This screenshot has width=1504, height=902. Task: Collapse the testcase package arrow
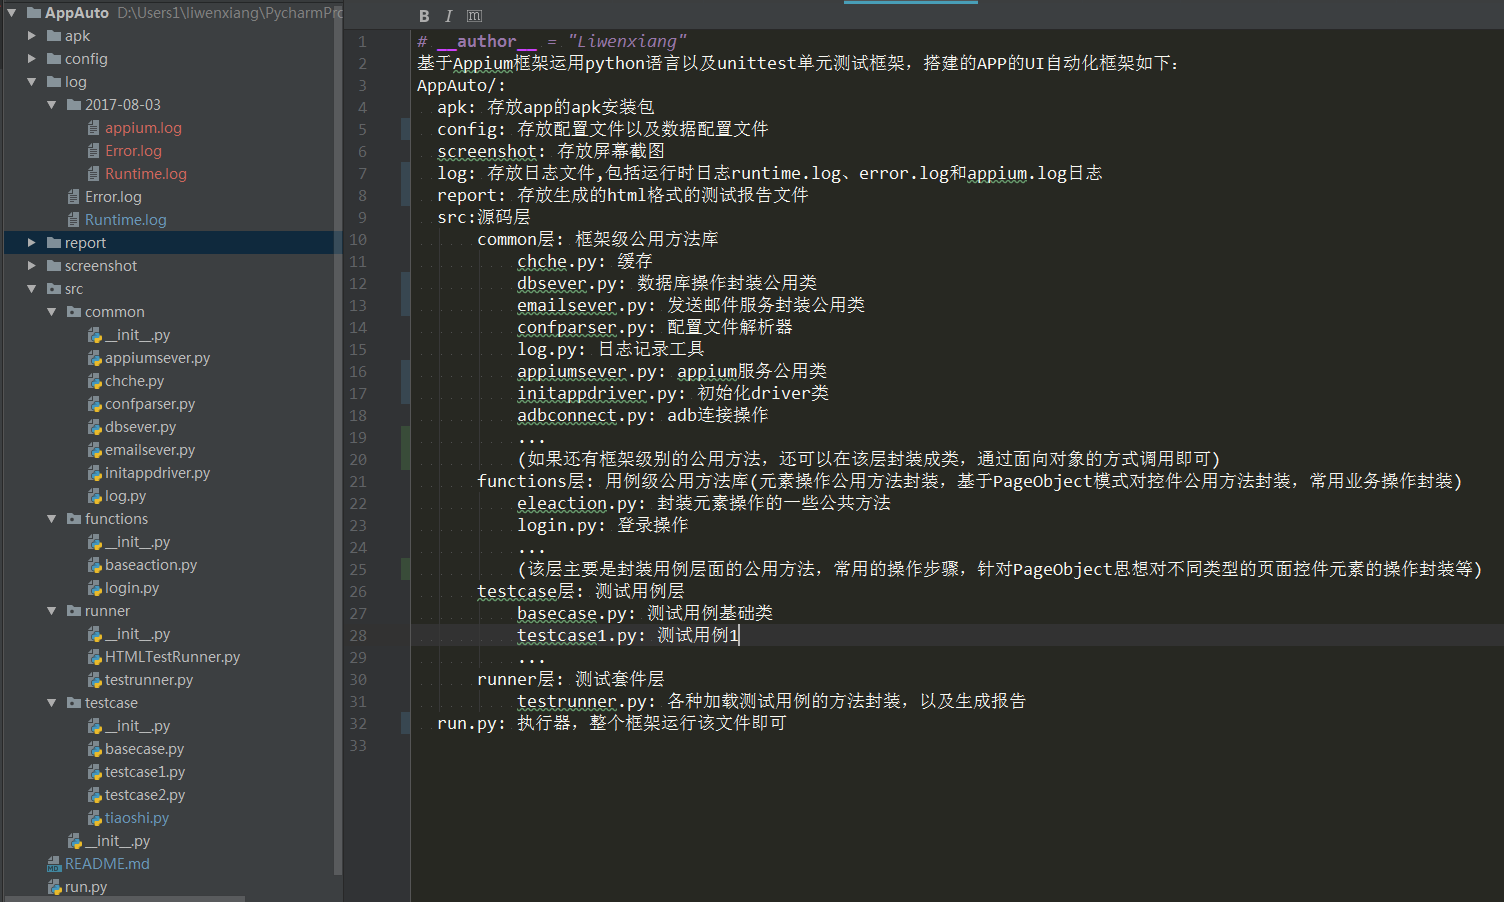pos(52,703)
